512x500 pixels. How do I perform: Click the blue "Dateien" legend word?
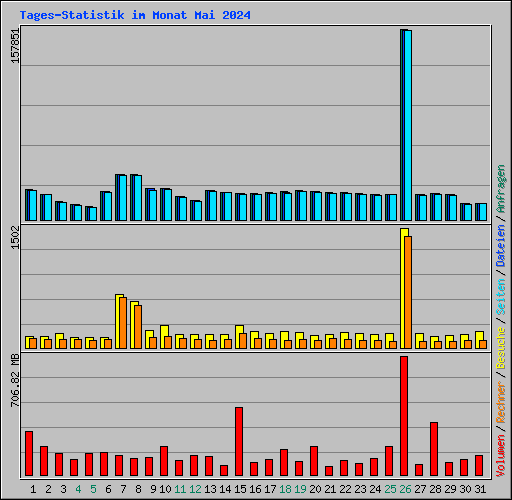click(x=501, y=246)
